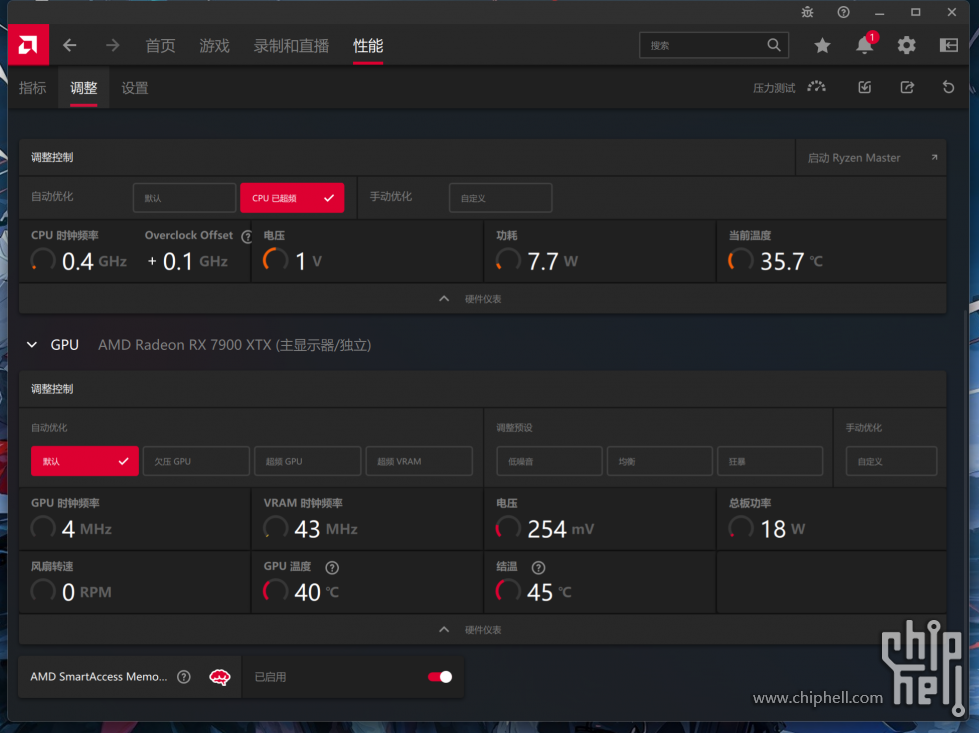Select the 狂暴 tuning preset
Screen dimensions: 979x733
(x=770, y=461)
